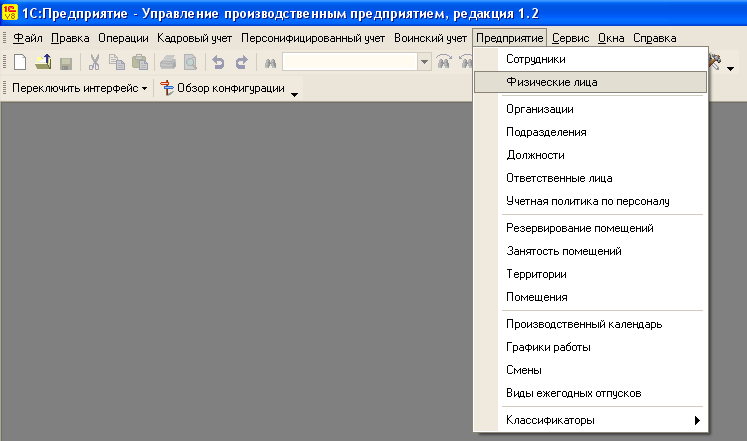Open the Правка menu
This screenshot has height=441, width=747.
[70, 38]
